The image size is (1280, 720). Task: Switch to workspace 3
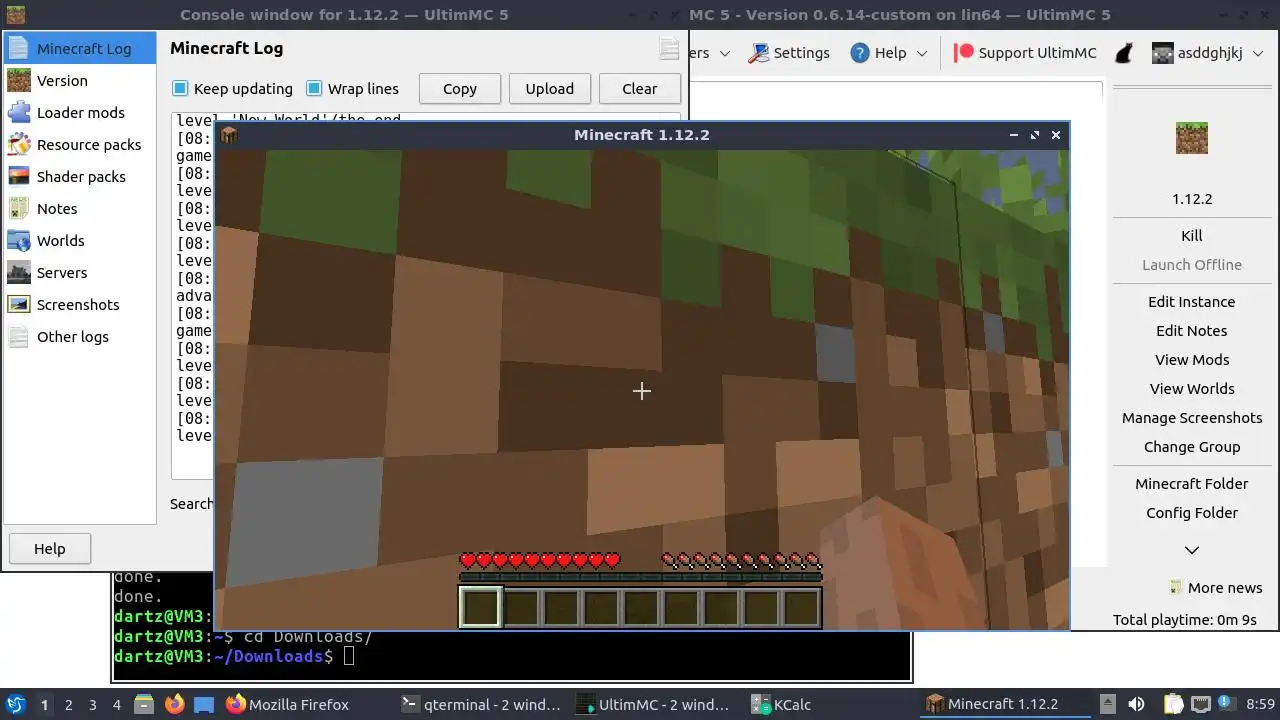click(x=93, y=705)
